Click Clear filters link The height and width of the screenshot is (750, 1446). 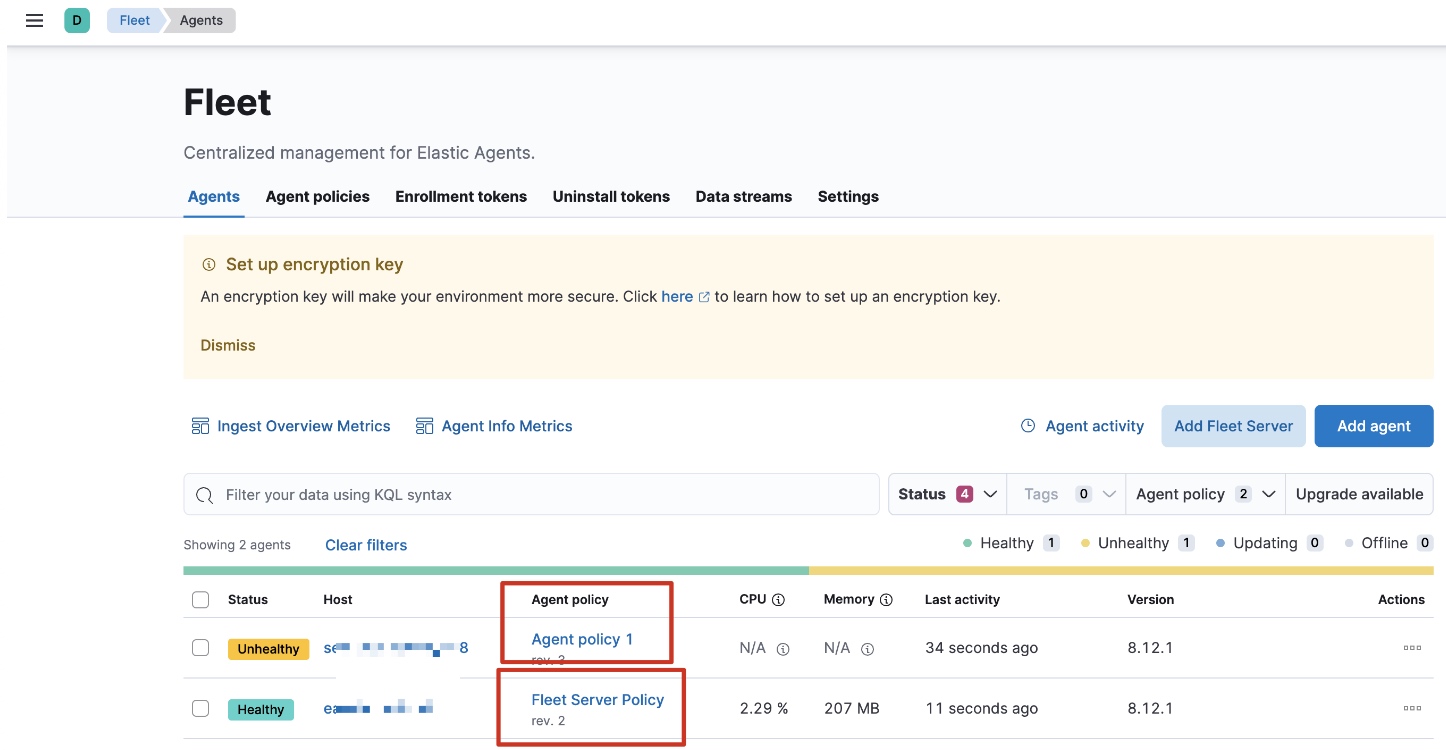tap(366, 545)
